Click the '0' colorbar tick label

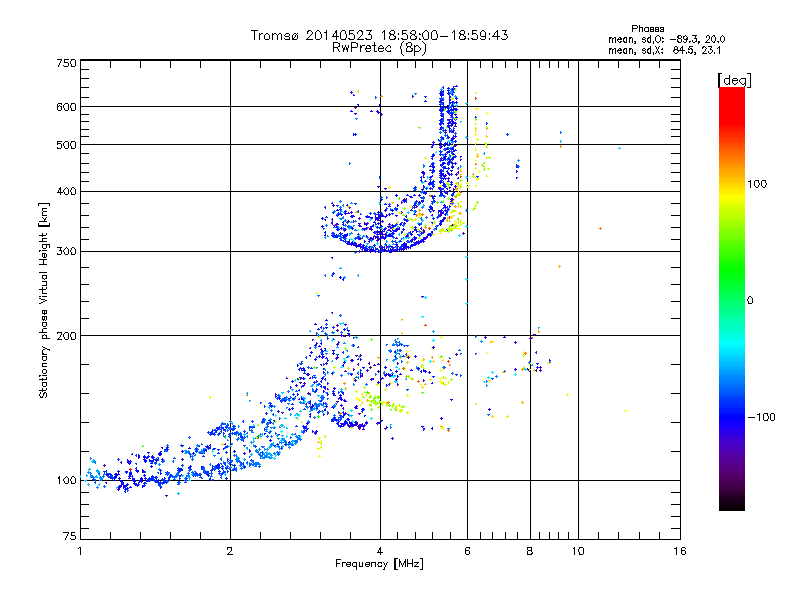point(749,300)
